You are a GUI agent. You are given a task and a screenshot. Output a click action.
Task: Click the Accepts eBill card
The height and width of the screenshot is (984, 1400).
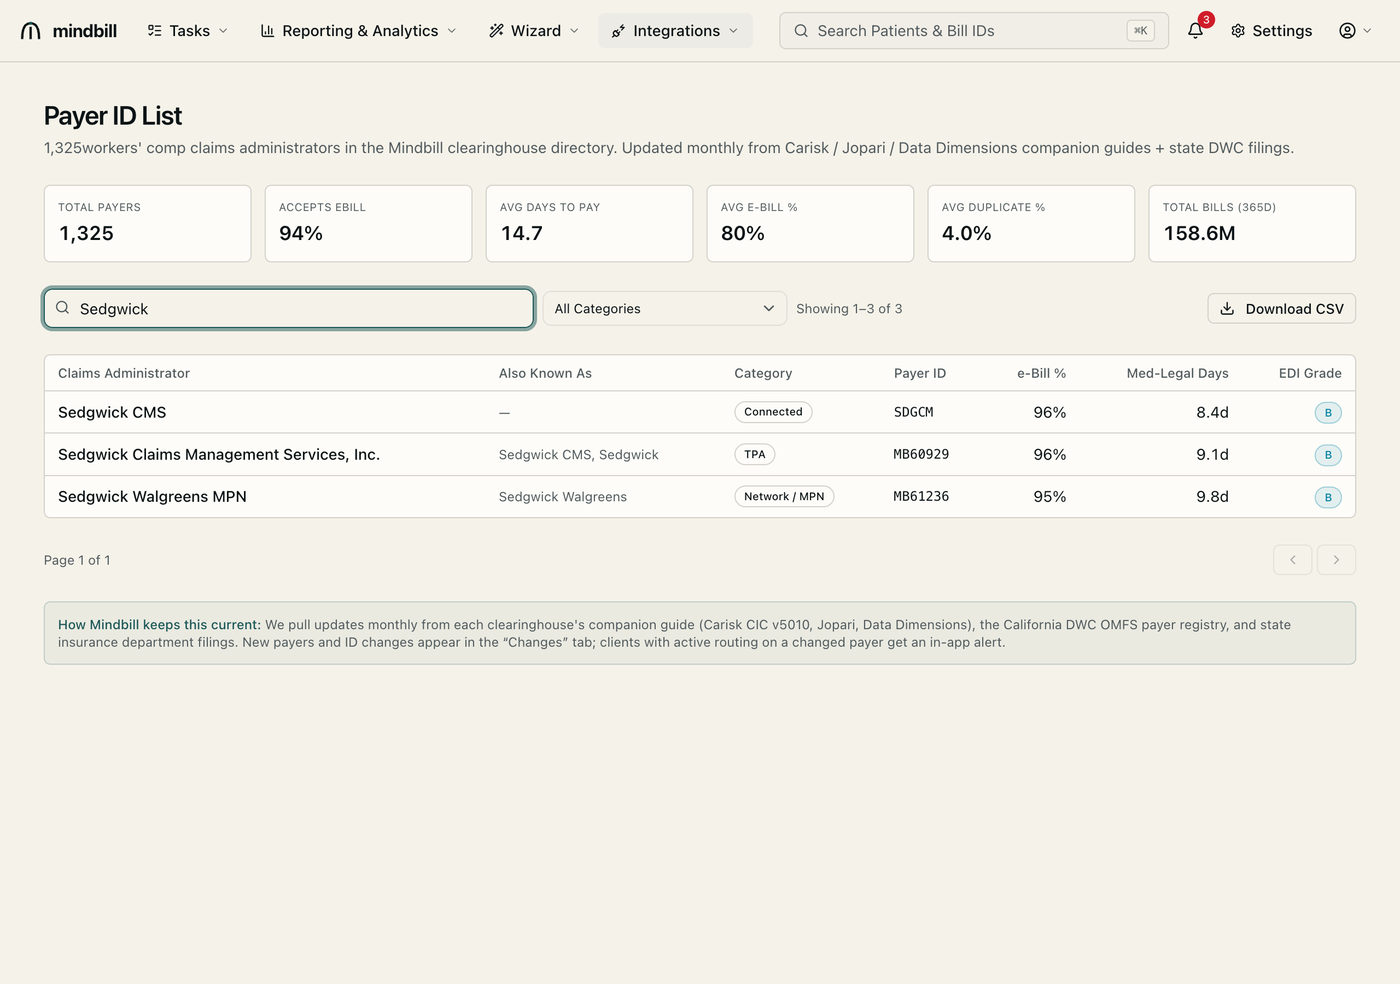pos(368,223)
